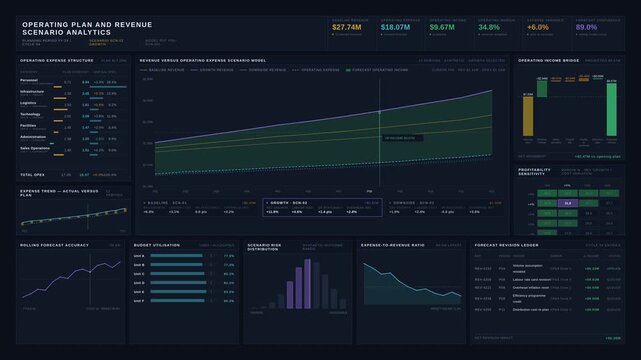Click the vertical cursor marker on scenario chart
The width and height of the screenshot is (641, 360).
point(379,133)
